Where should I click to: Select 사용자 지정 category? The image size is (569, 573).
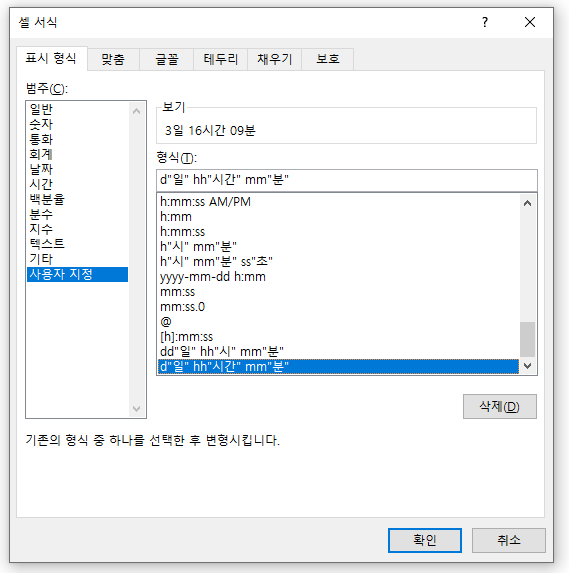pos(77,274)
